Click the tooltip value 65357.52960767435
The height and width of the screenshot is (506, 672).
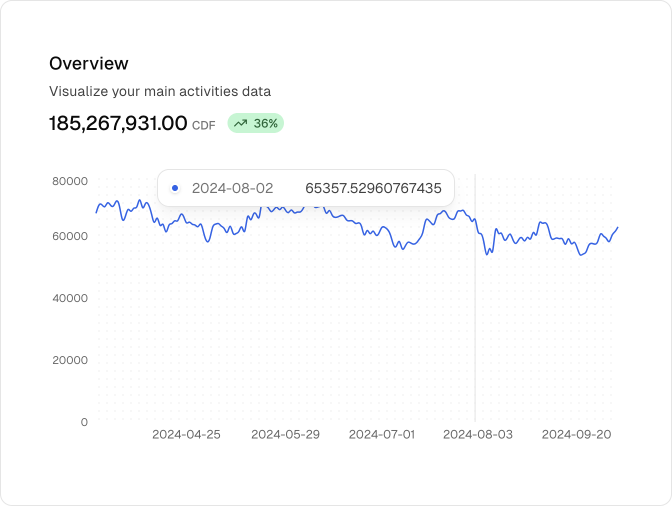(373, 188)
